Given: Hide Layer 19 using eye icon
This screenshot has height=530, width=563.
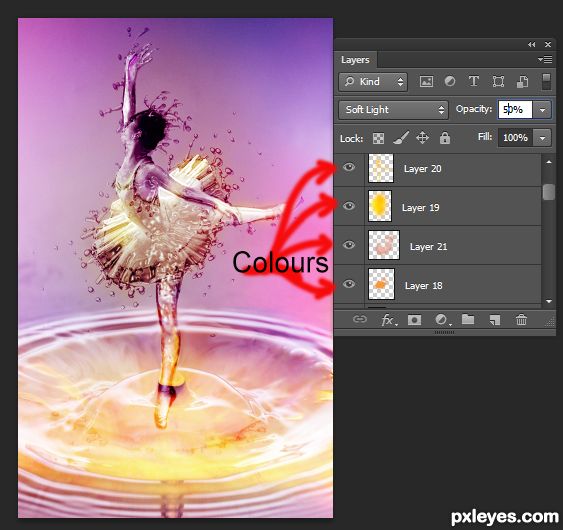Looking at the screenshot, I should pos(349,206).
